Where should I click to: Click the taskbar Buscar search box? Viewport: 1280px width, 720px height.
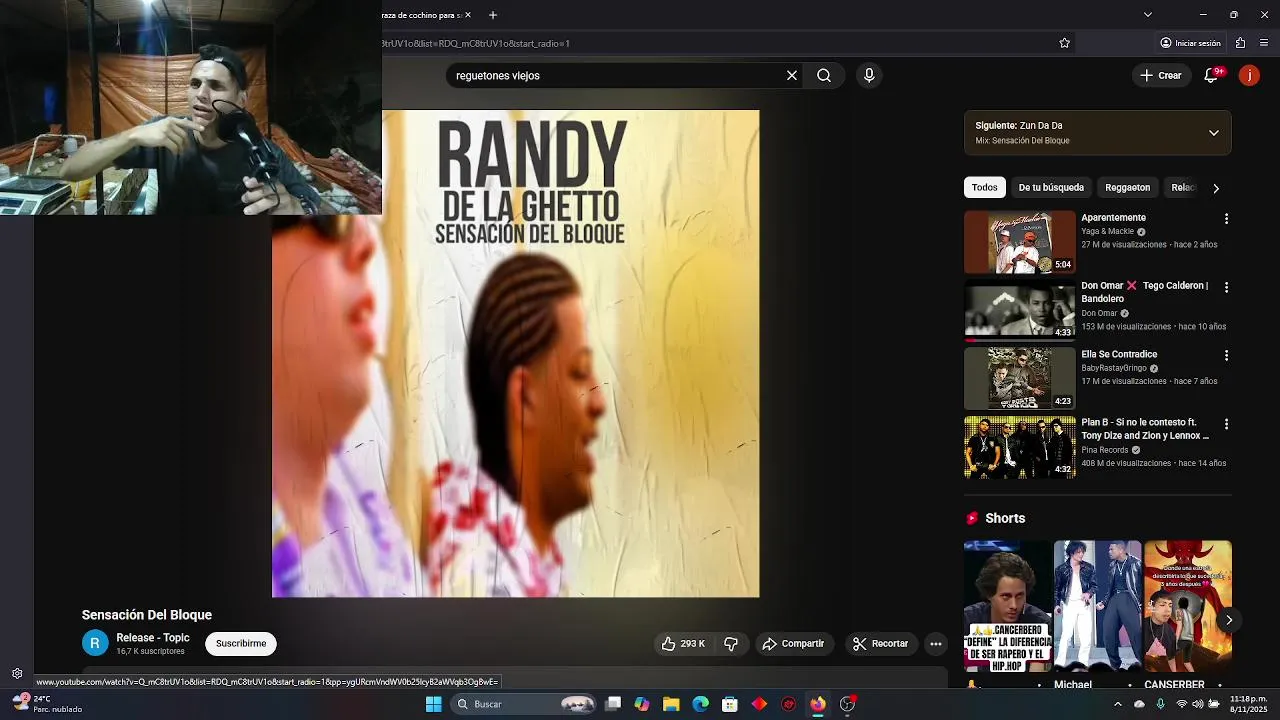[x=525, y=704]
